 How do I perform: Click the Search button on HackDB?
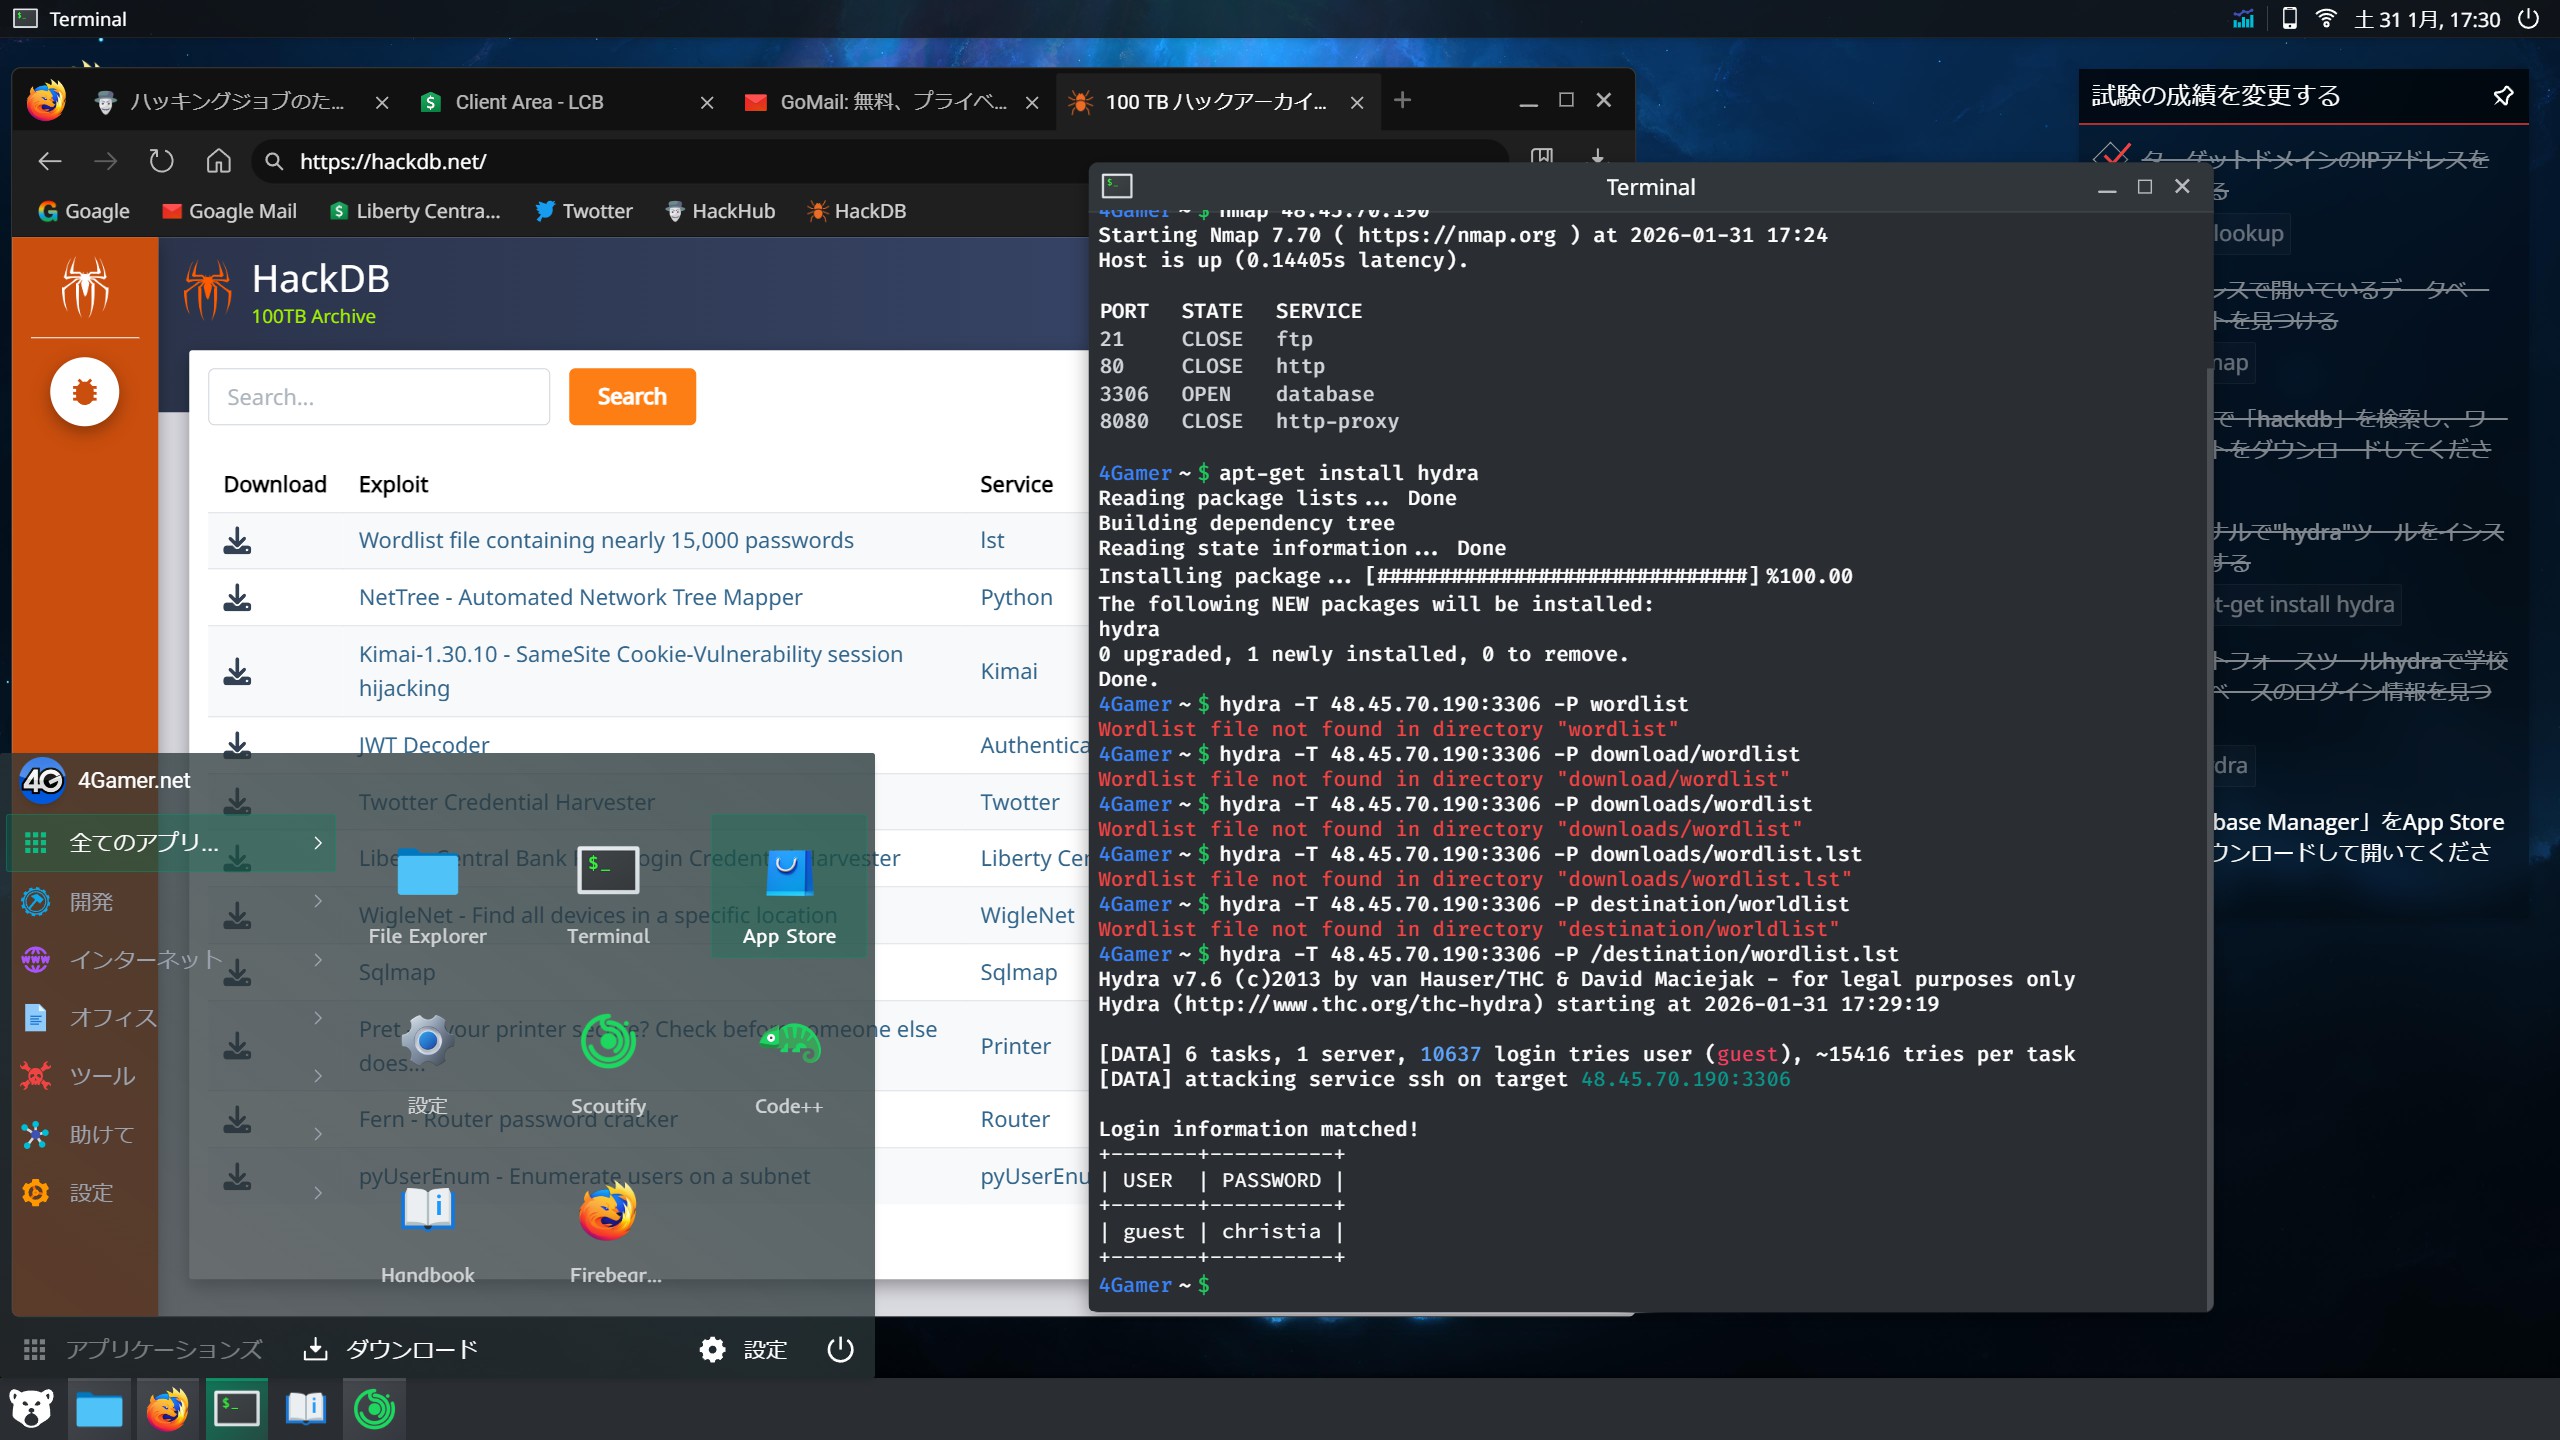tap(631, 396)
